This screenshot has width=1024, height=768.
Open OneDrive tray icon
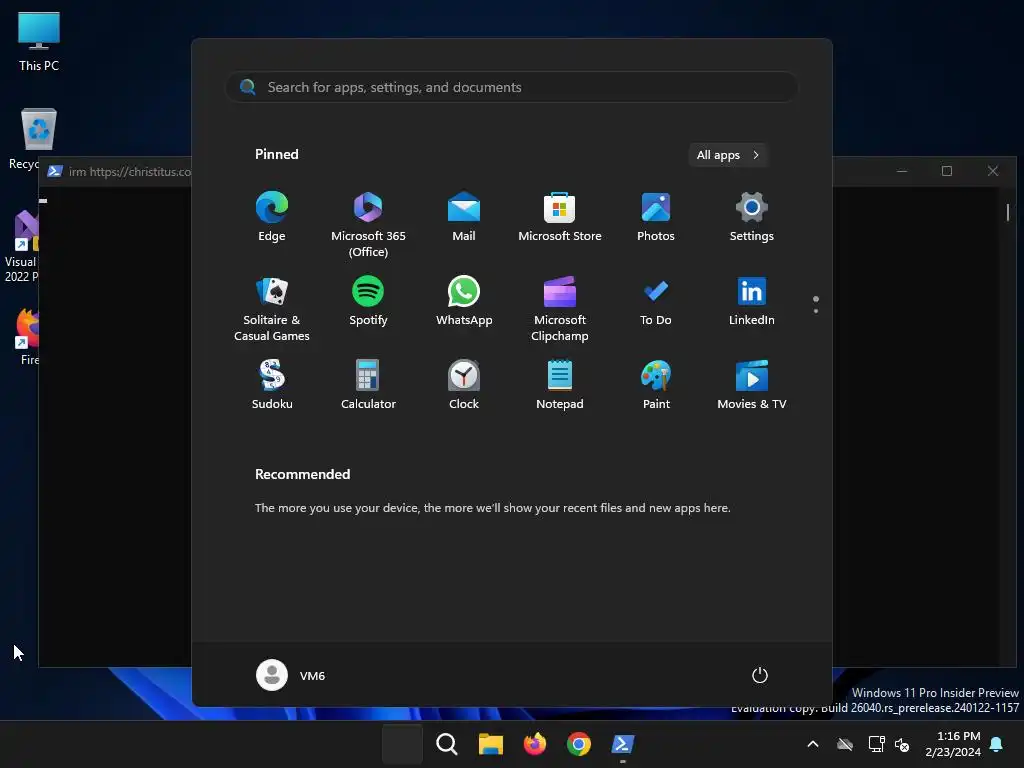click(845, 744)
